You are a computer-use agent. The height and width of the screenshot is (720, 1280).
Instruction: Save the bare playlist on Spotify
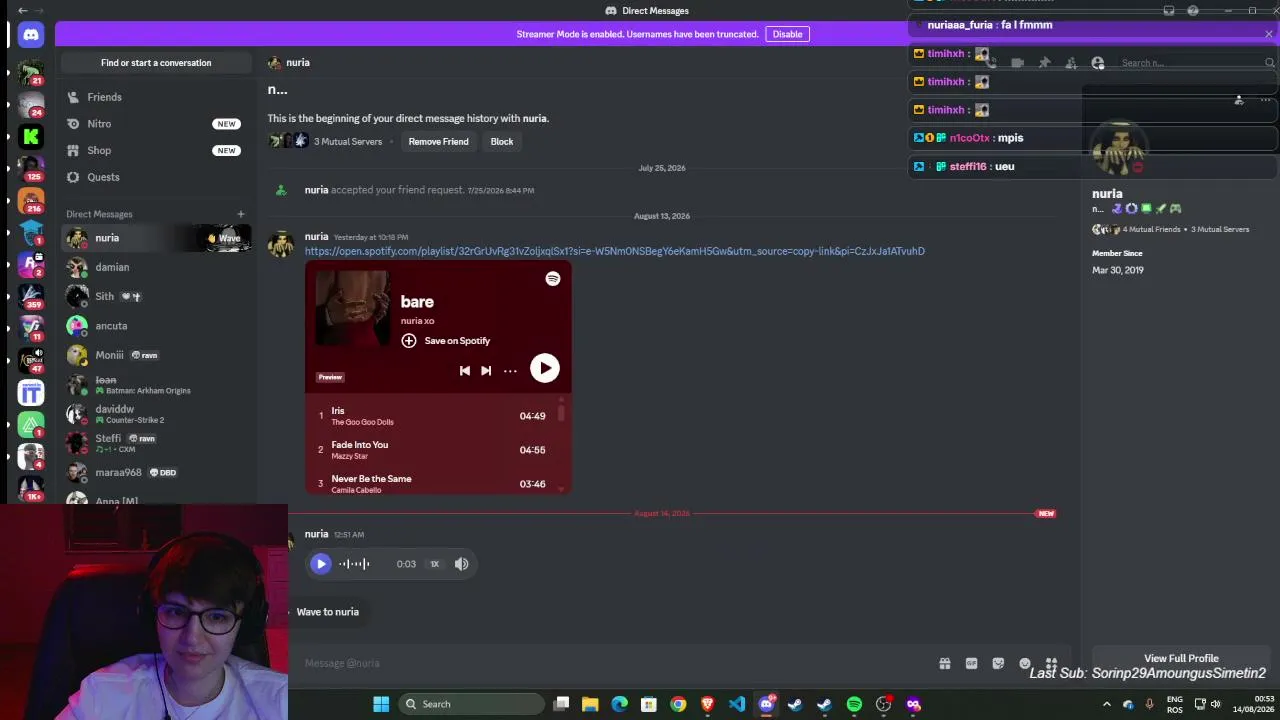point(446,341)
